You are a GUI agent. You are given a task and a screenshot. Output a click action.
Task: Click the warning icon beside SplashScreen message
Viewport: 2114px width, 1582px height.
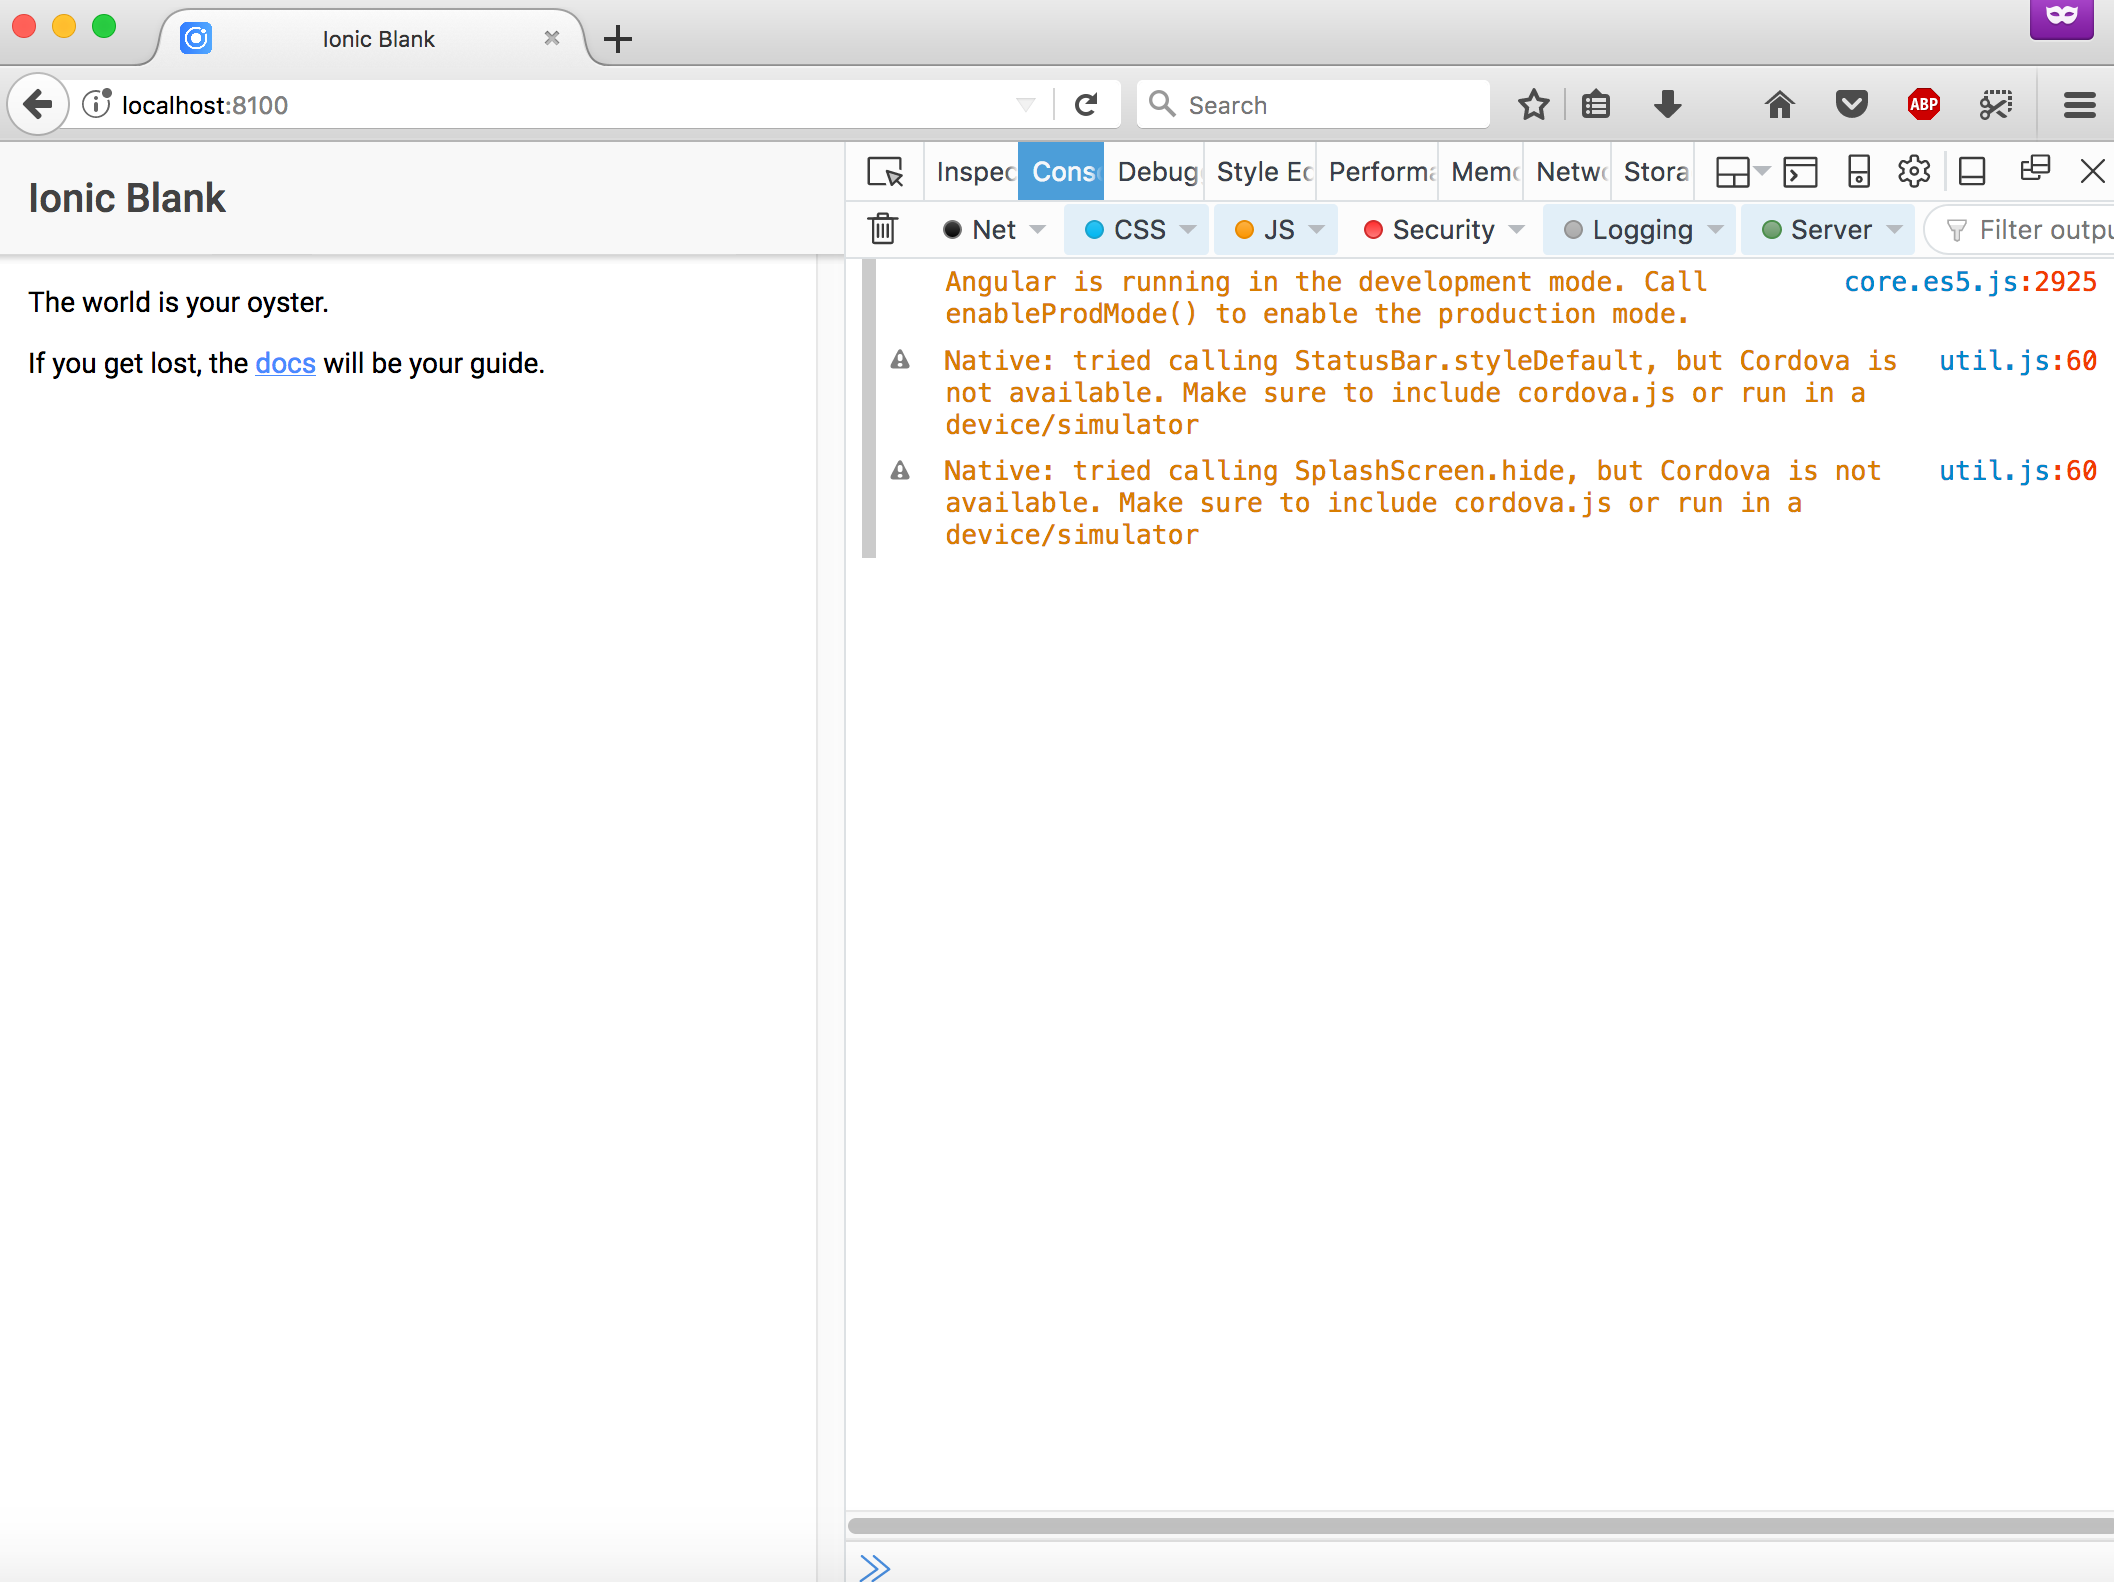click(x=900, y=470)
